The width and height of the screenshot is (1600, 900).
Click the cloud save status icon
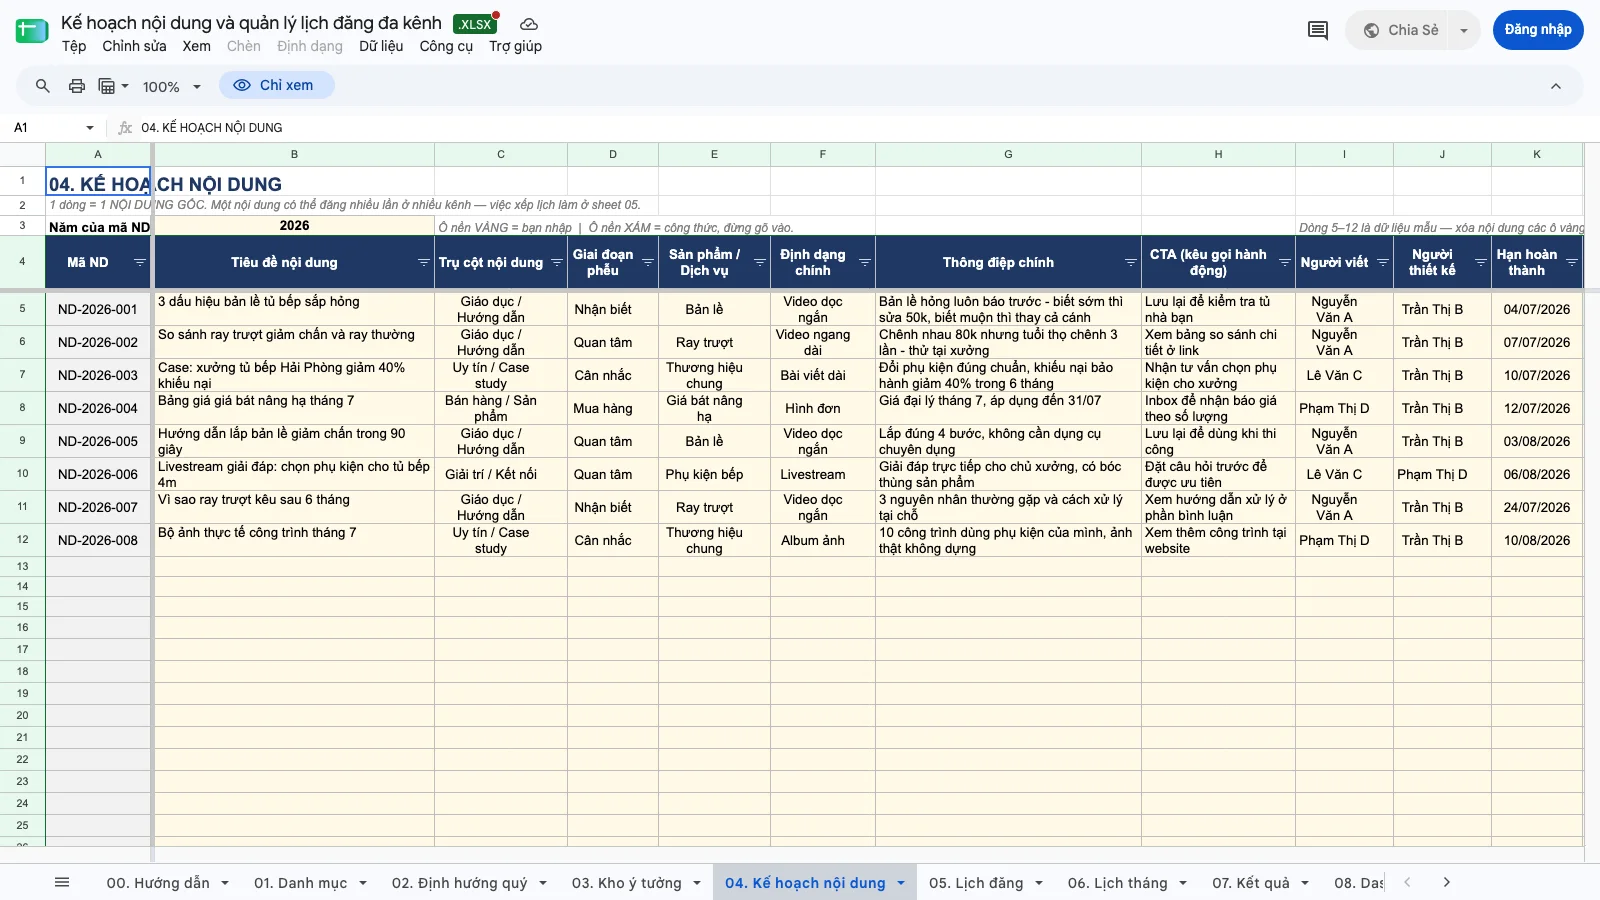(529, 24)
